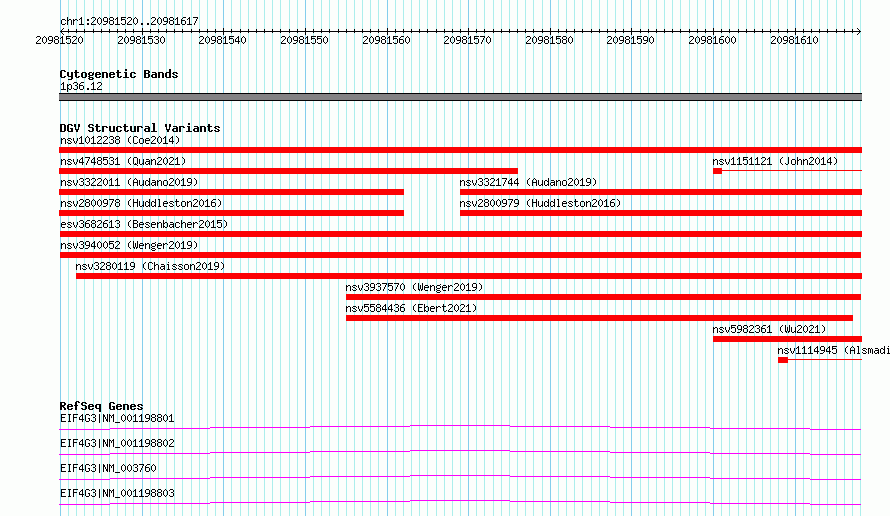Click the nsv1114945 small red block
The image size is (890, 516).
783,360
